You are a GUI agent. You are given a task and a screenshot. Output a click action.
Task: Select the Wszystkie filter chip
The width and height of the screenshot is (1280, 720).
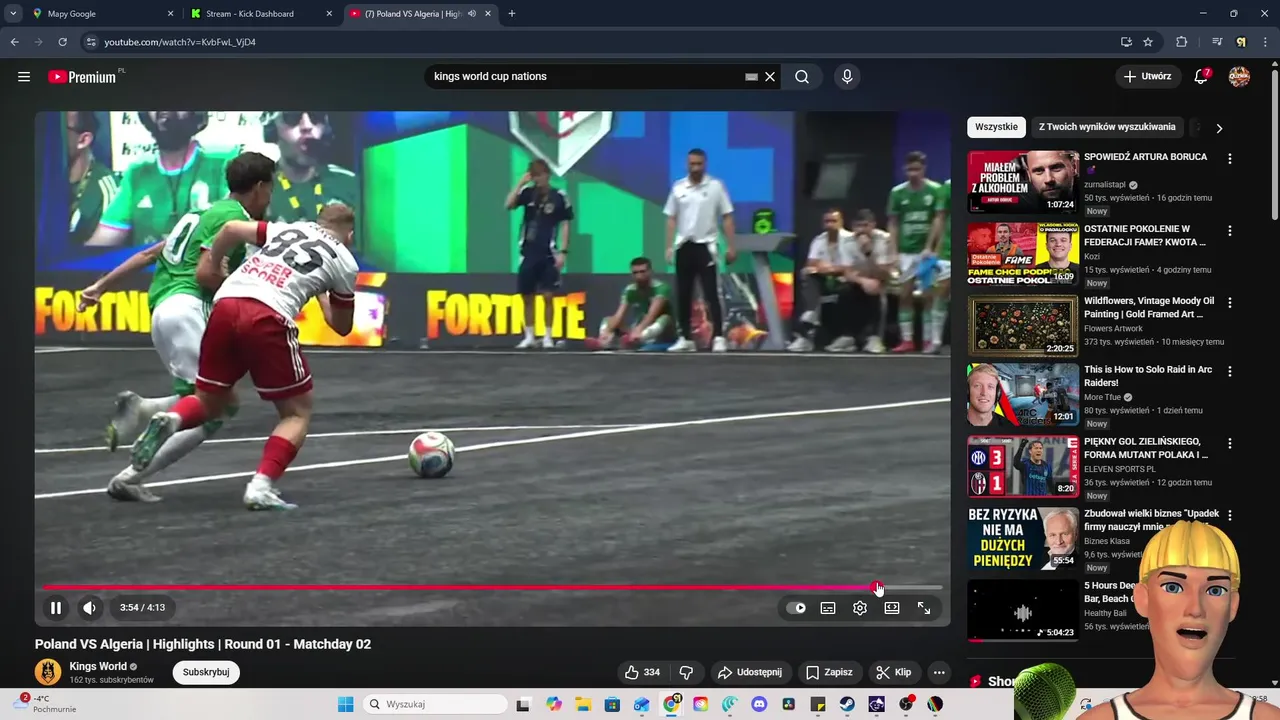(996, 127)
